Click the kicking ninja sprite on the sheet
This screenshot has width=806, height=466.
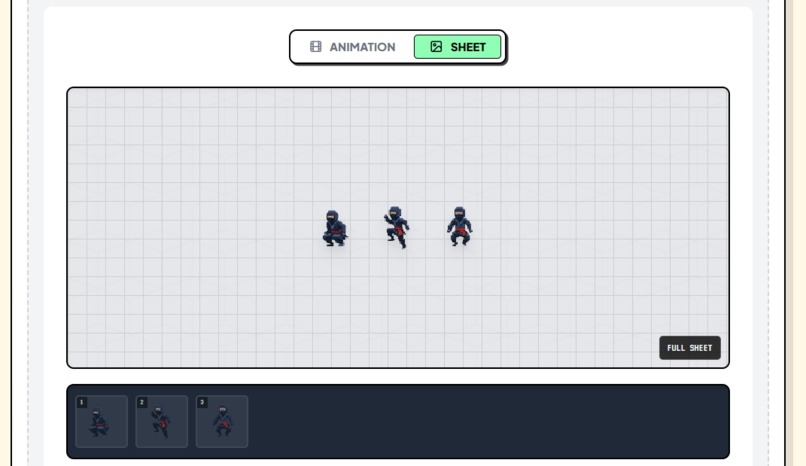[x=396, y=227]
